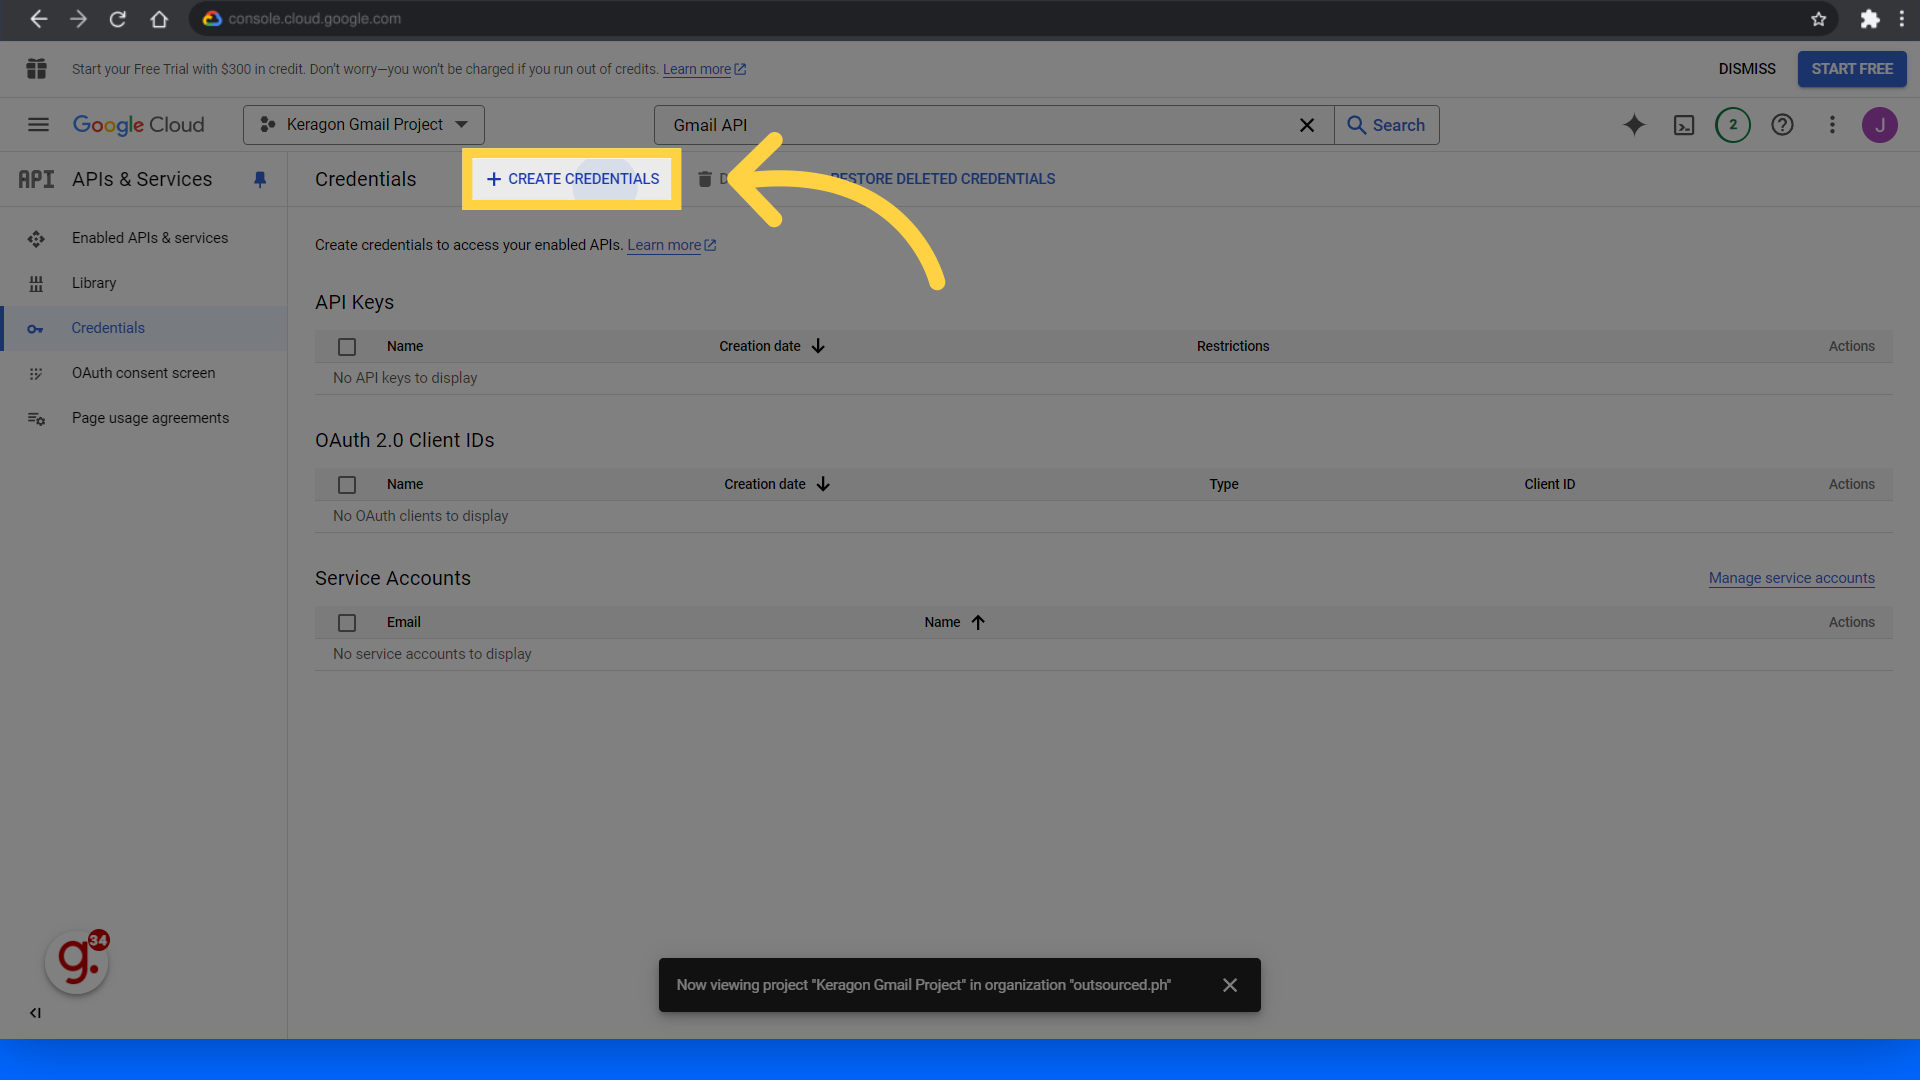The image size is (1920, 1080).
Task: Click the Client ID column header
Action: (x=1549, y=484)
